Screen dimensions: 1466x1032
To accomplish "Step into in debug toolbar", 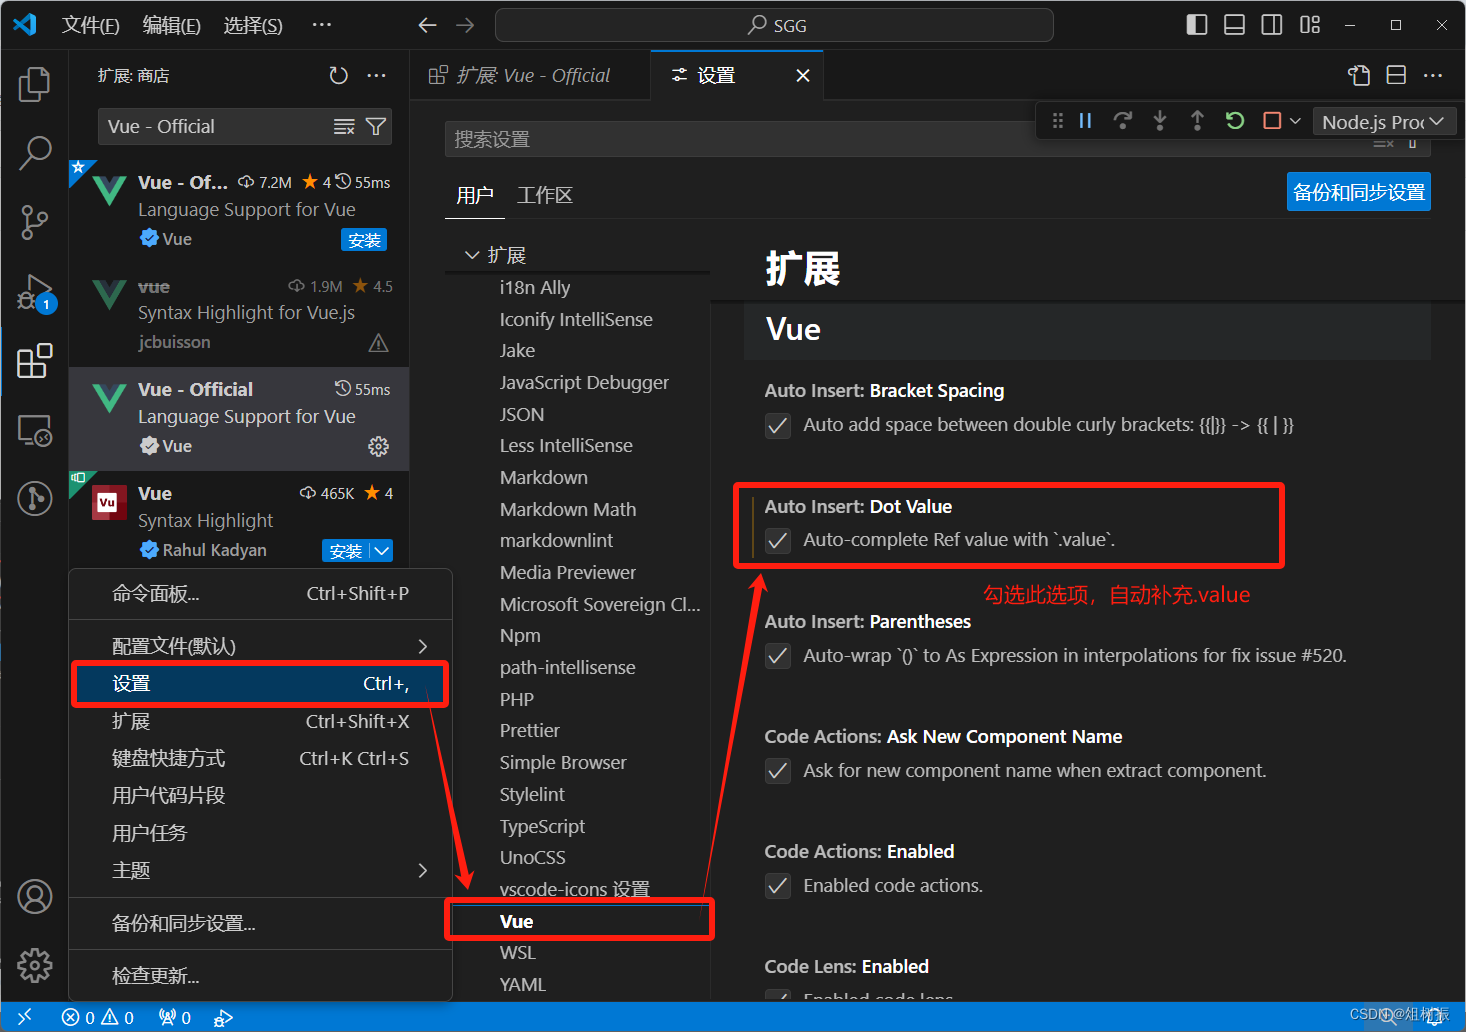I will [x=1160, y=121].
